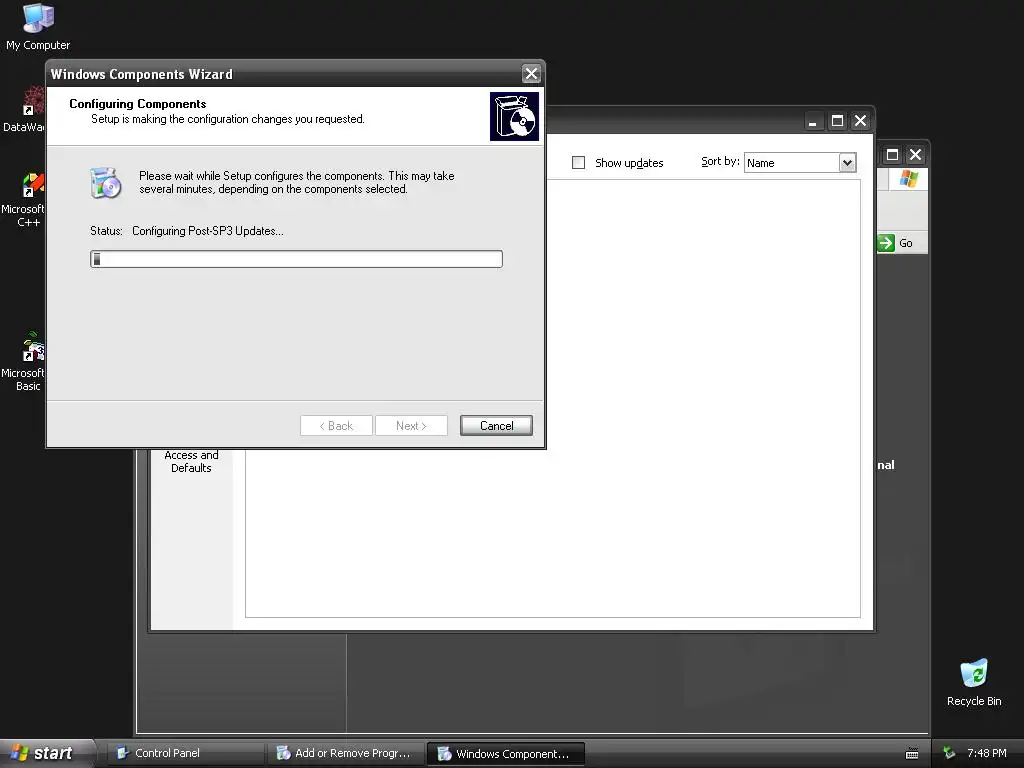The height and width of the screenshot is (768, 1024).
Task: Click the disabled Back button in wizard
Action: pyautogui.click(x=336, y=426)
